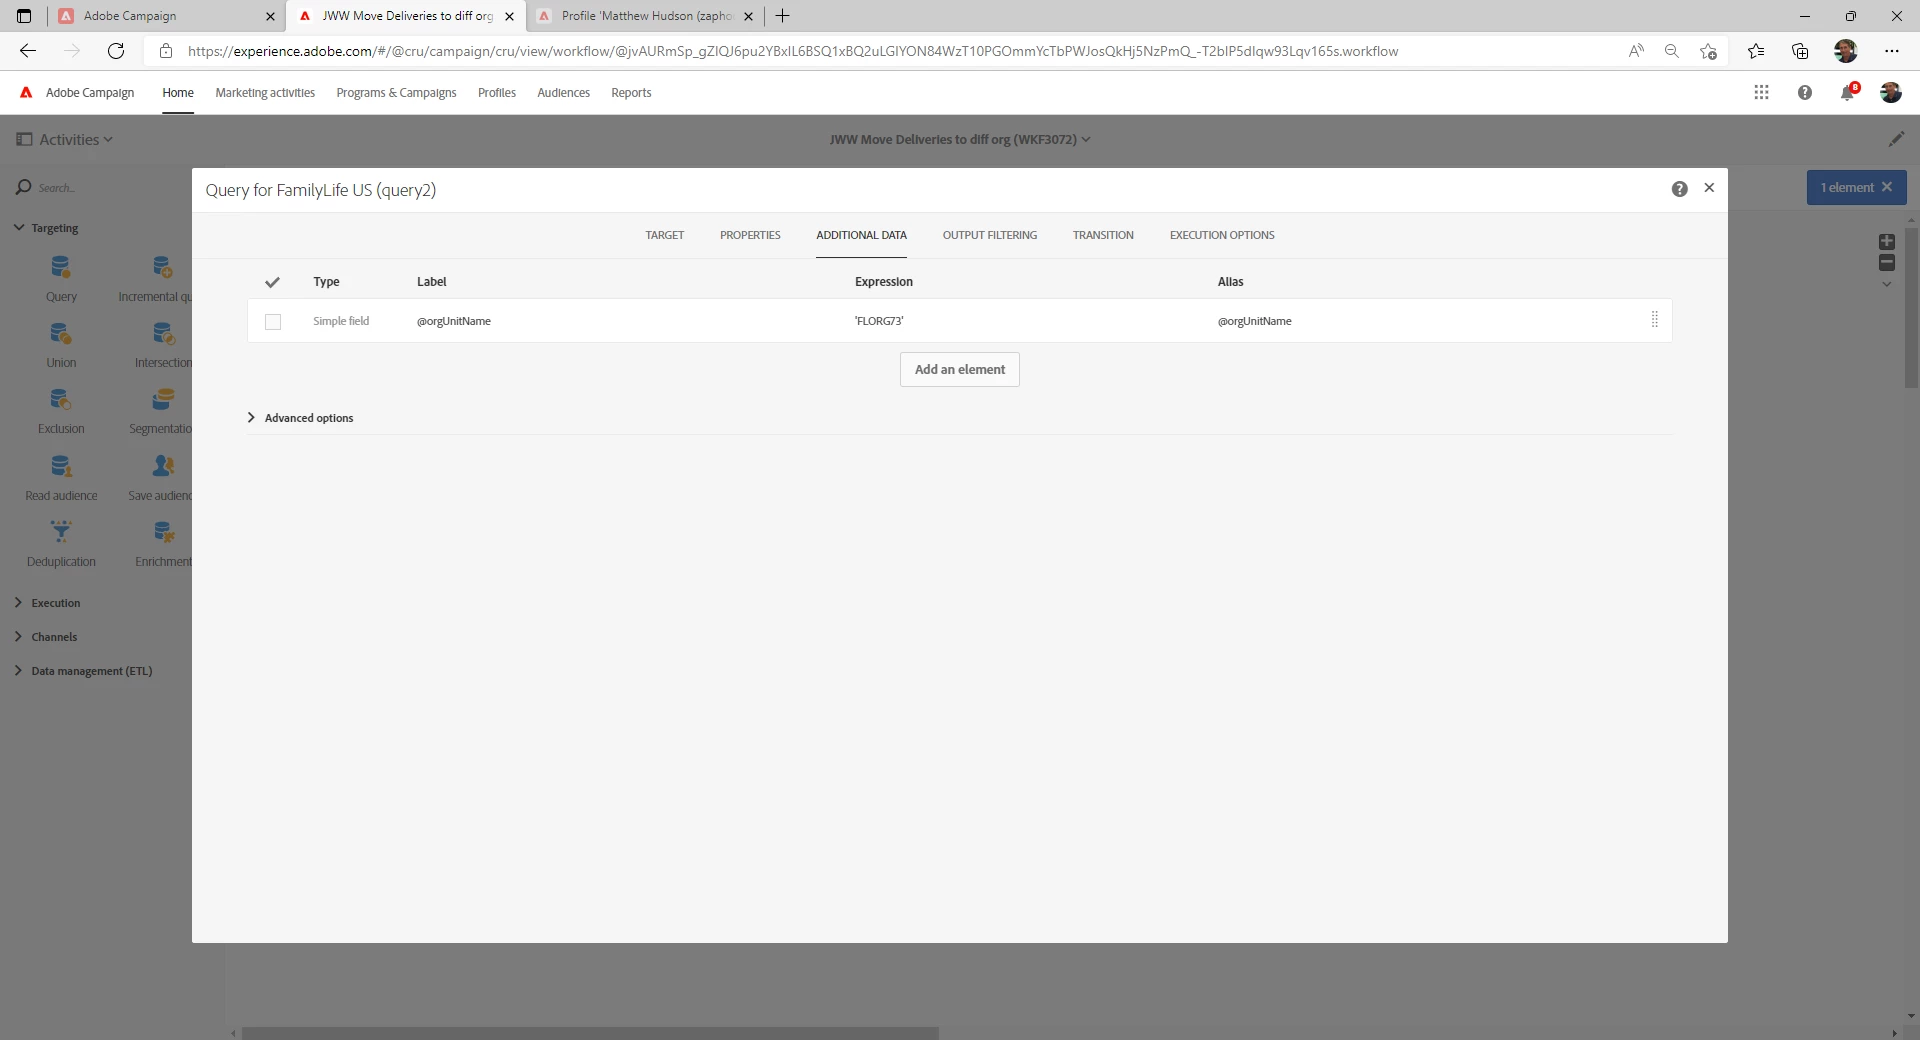Screen dimensions: 1920x1040
Task: Open the row options handle for @orgUnitName
Action: click(x=1655, y=320)
